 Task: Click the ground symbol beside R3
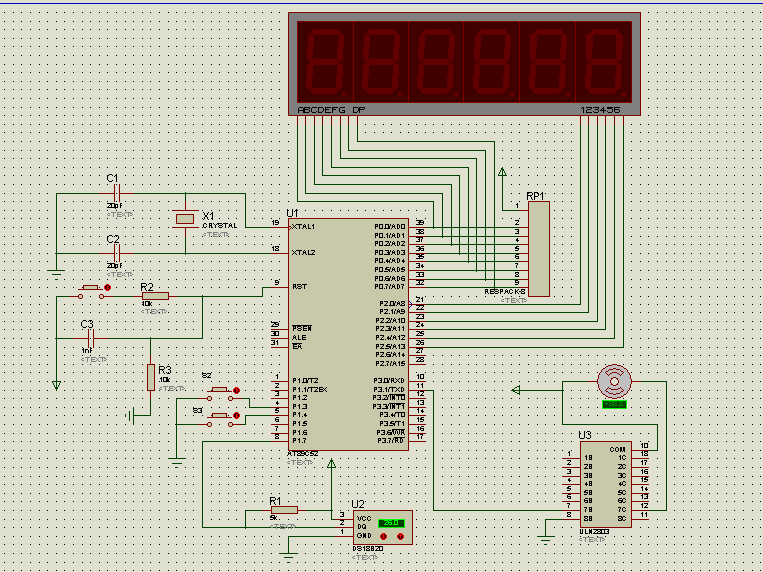(x=129, y=416)
